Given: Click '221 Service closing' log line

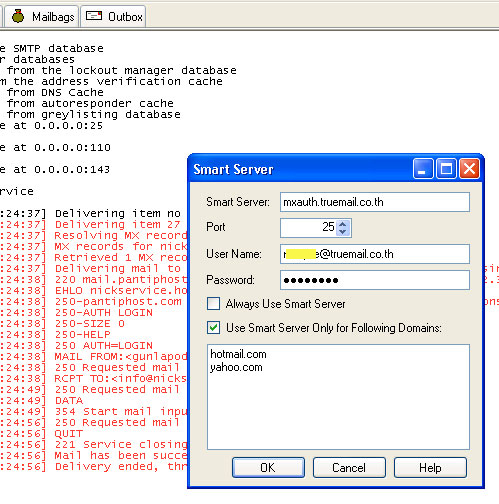Looking at the screenshot, I should (121, 445).
